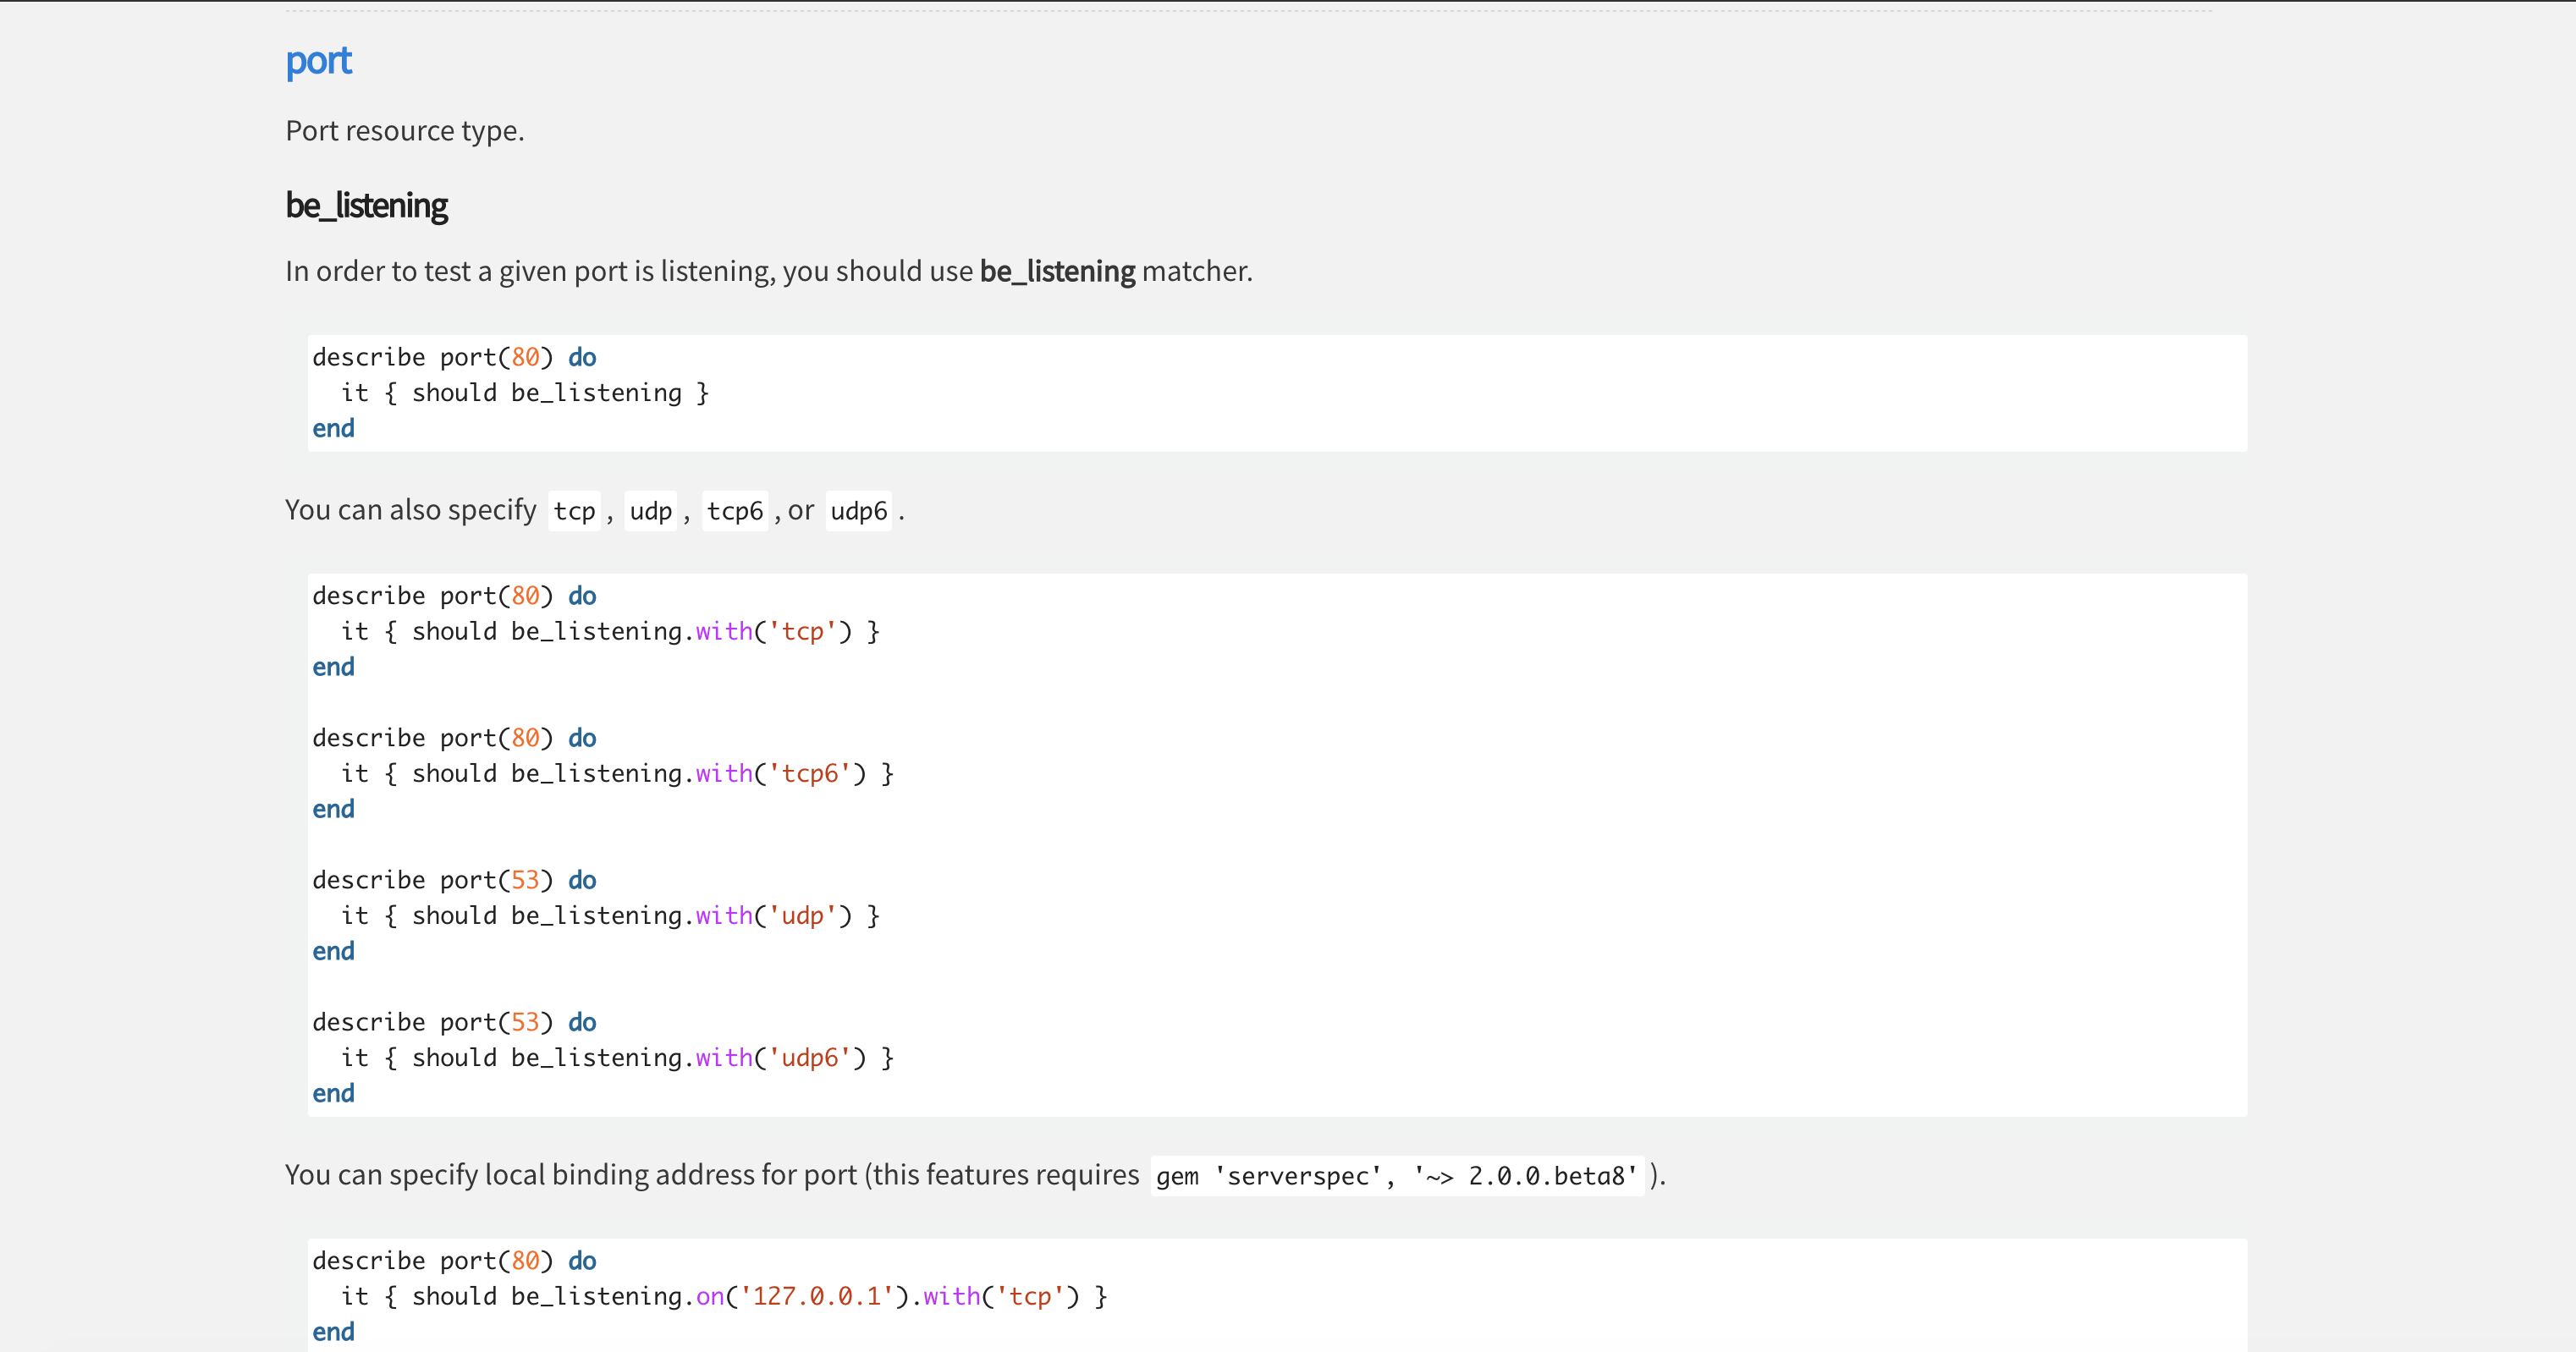Select the code line with with('udp6')
The width and height of the screenshot is (2576, 1352).
617,1058
